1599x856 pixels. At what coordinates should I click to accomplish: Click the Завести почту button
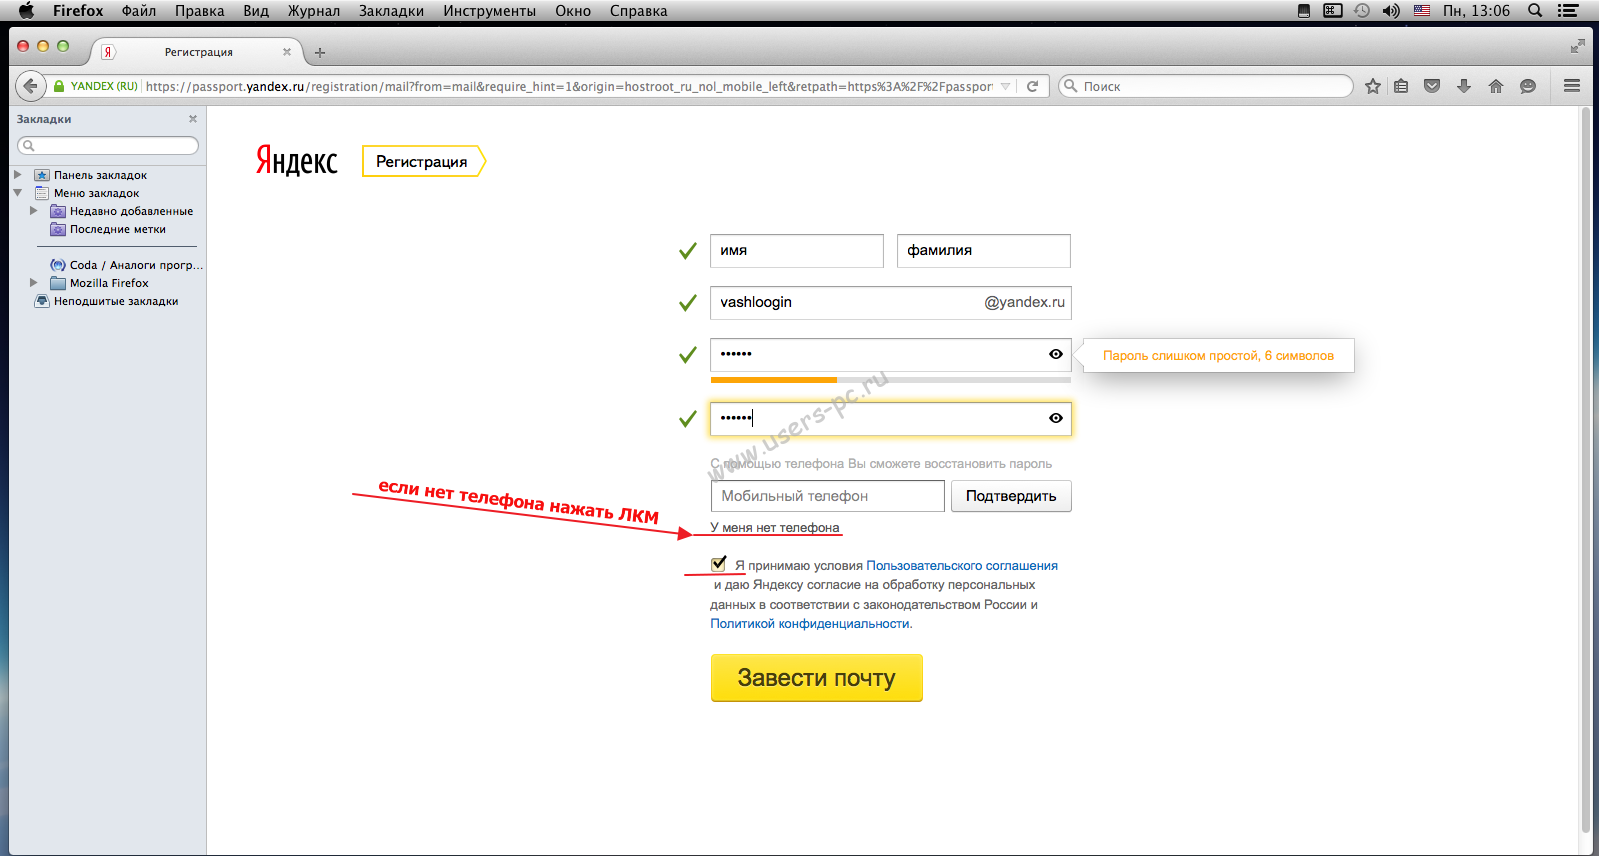[816, 678]
